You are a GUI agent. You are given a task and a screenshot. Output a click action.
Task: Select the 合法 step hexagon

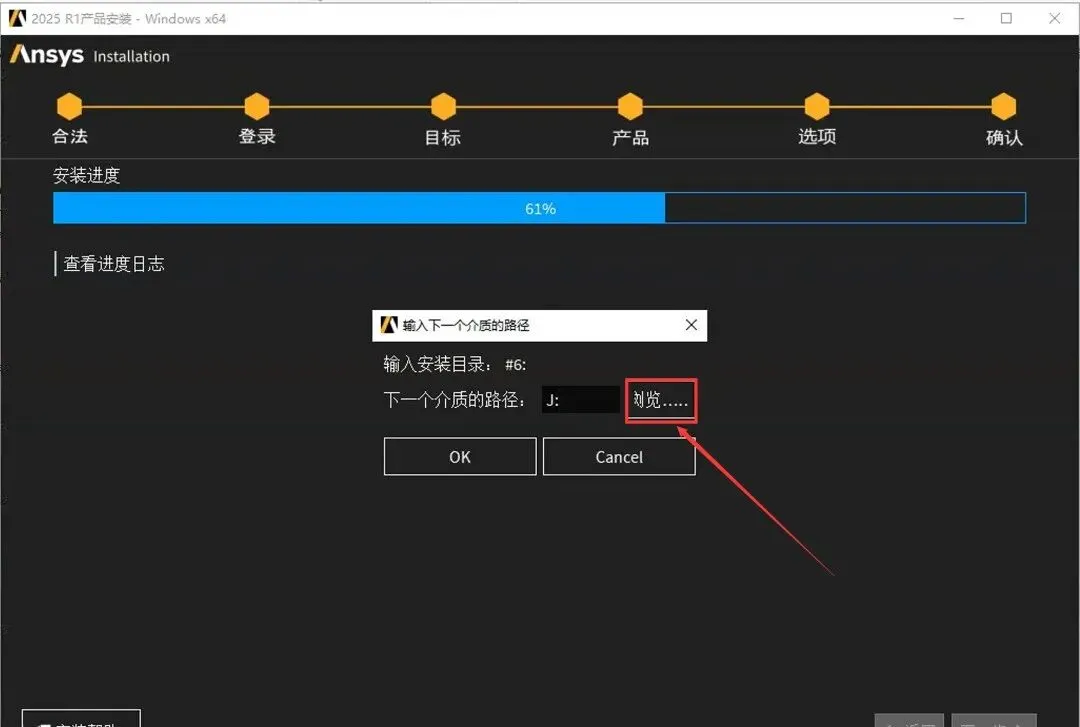coord(70,106)
